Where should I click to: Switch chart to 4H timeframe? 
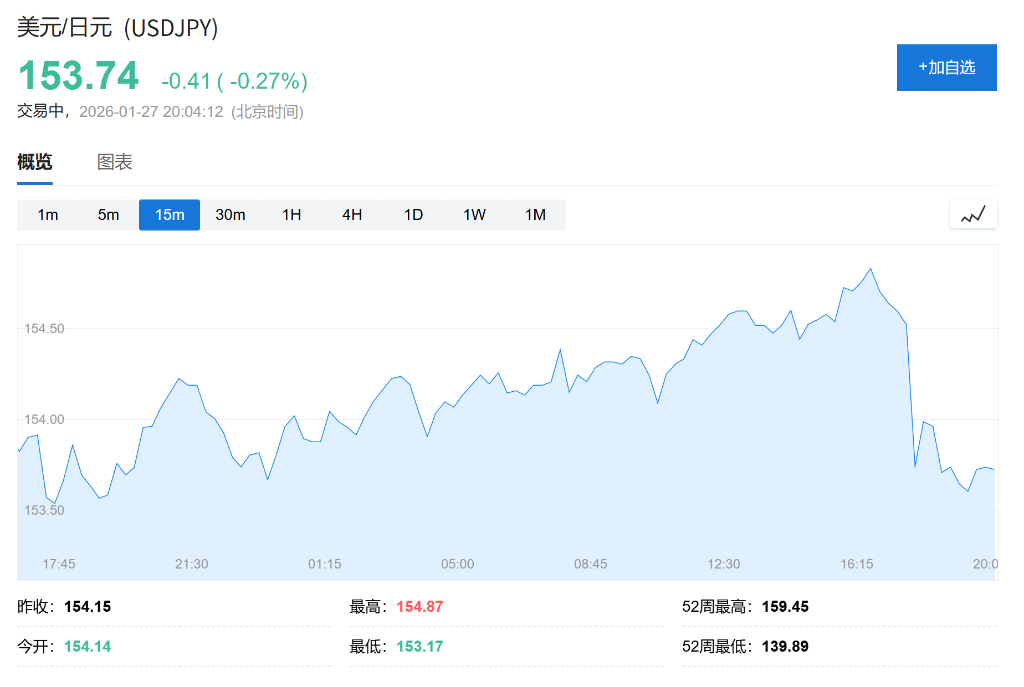pyautogui.click(x=352, y=215)
